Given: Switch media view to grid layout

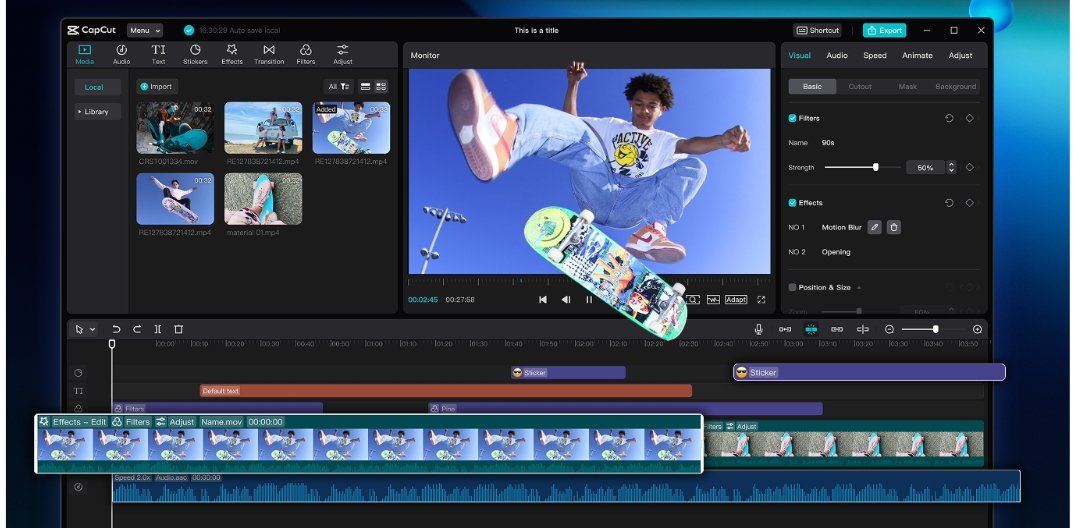Looking at the screenshot, I should click(x=381, y=87).
